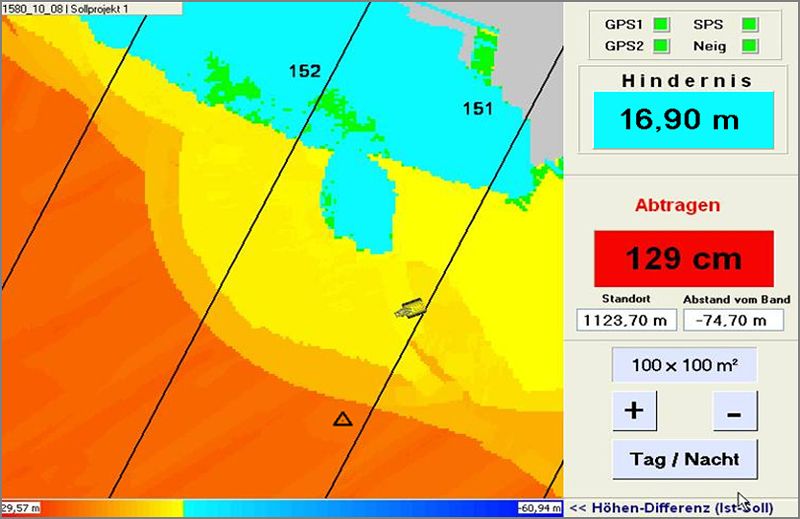Click the green SPS status indicator
Viewport: 800px width, 519px height.
point(748,24)
